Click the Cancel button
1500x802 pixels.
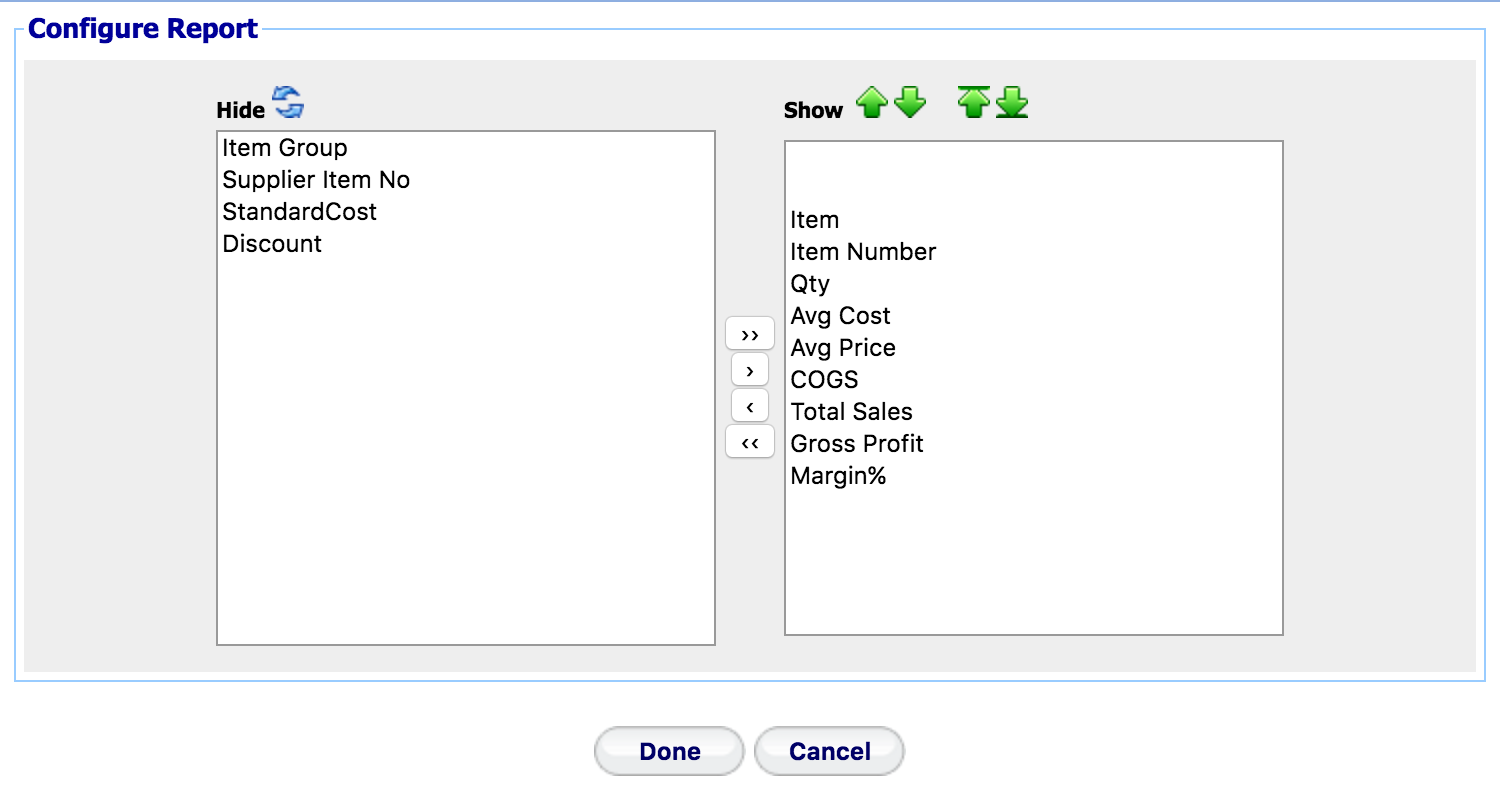pyautogui.click(x=830, y=751)
